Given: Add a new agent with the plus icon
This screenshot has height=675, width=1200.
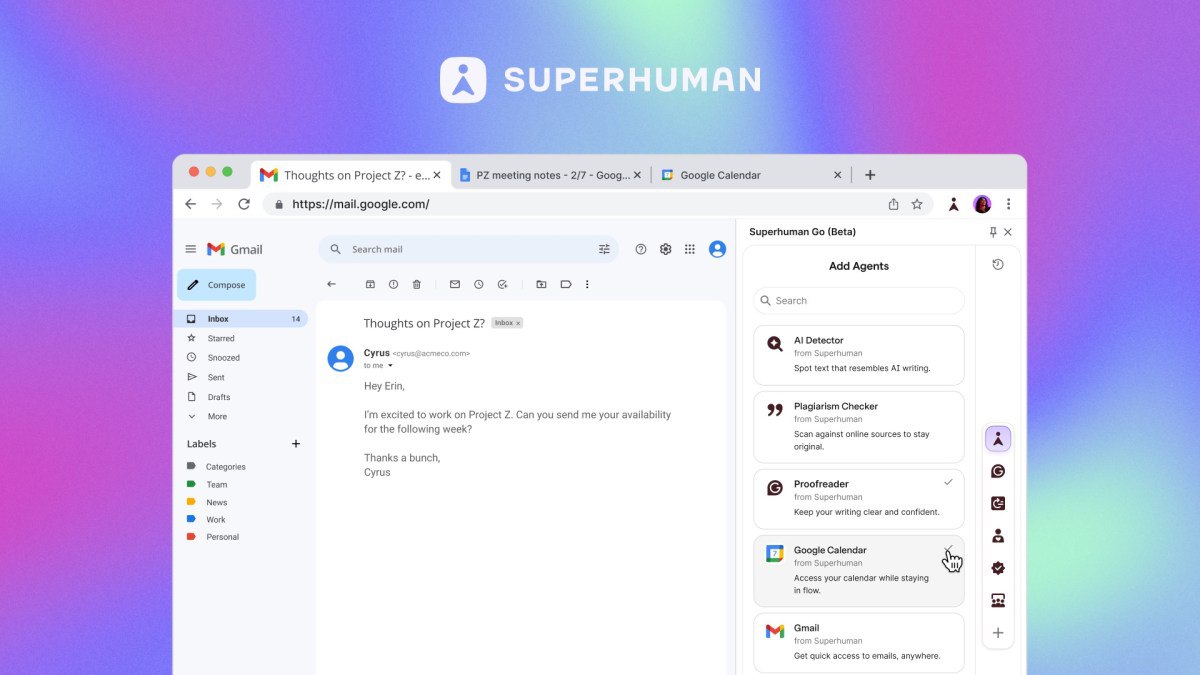Looking at the screenshot, I should [x=997, y=632].
